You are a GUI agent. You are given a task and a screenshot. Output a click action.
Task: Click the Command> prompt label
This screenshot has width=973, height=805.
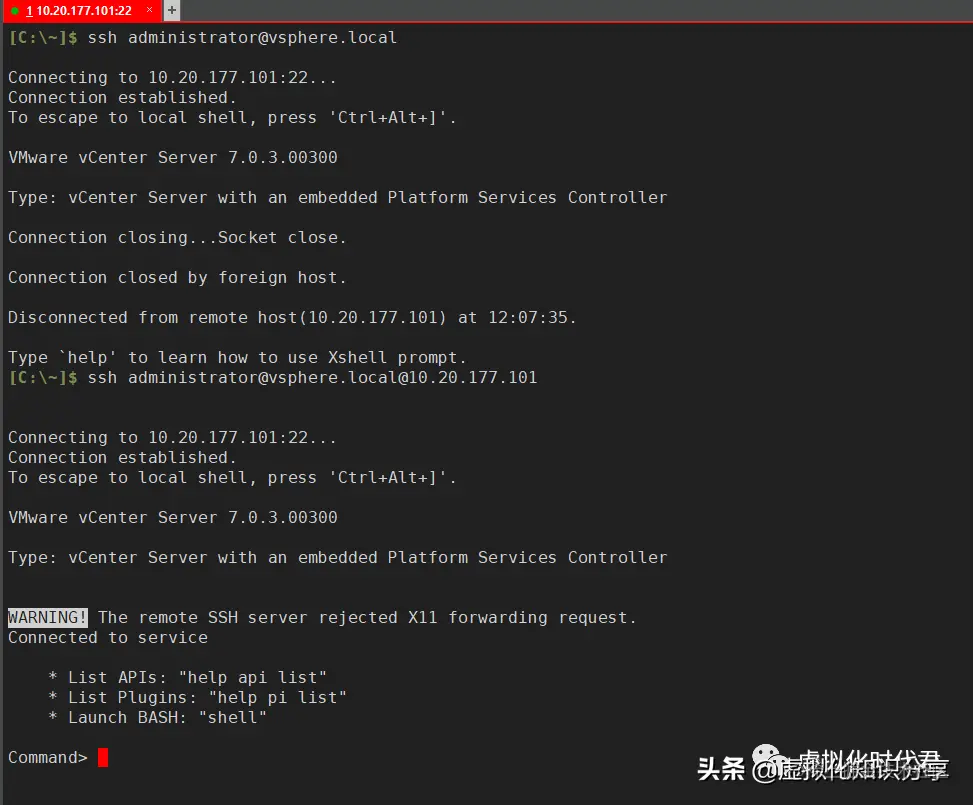click(47, 757)
